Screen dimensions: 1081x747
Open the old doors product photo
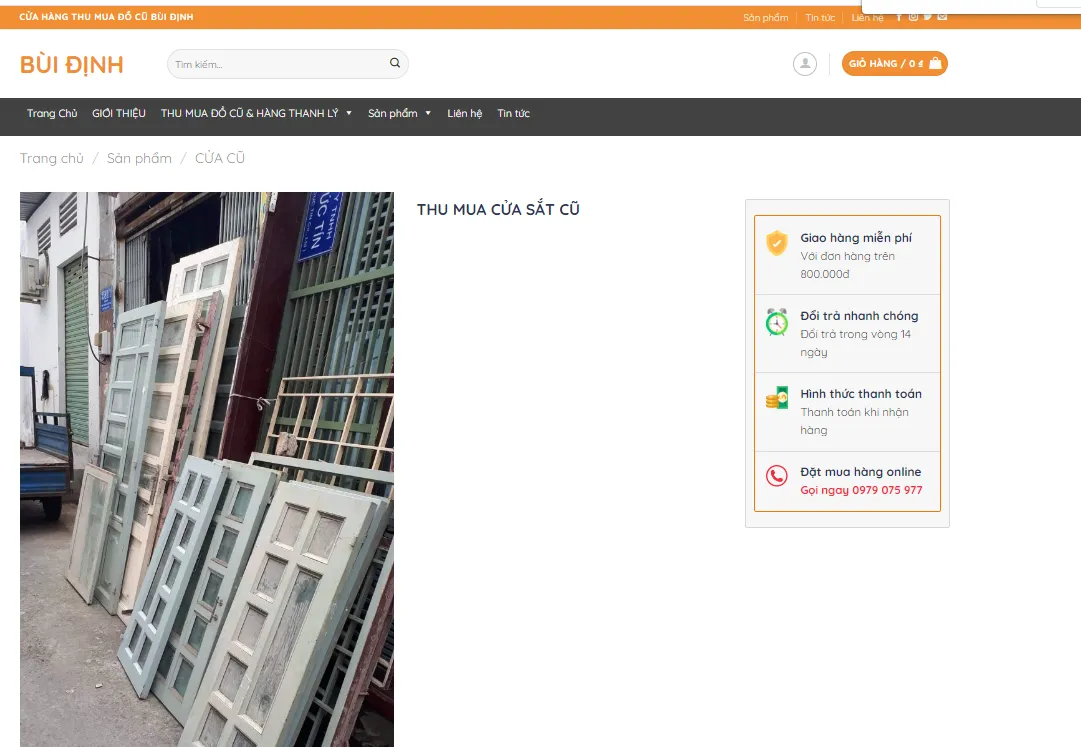click(207, 469)
